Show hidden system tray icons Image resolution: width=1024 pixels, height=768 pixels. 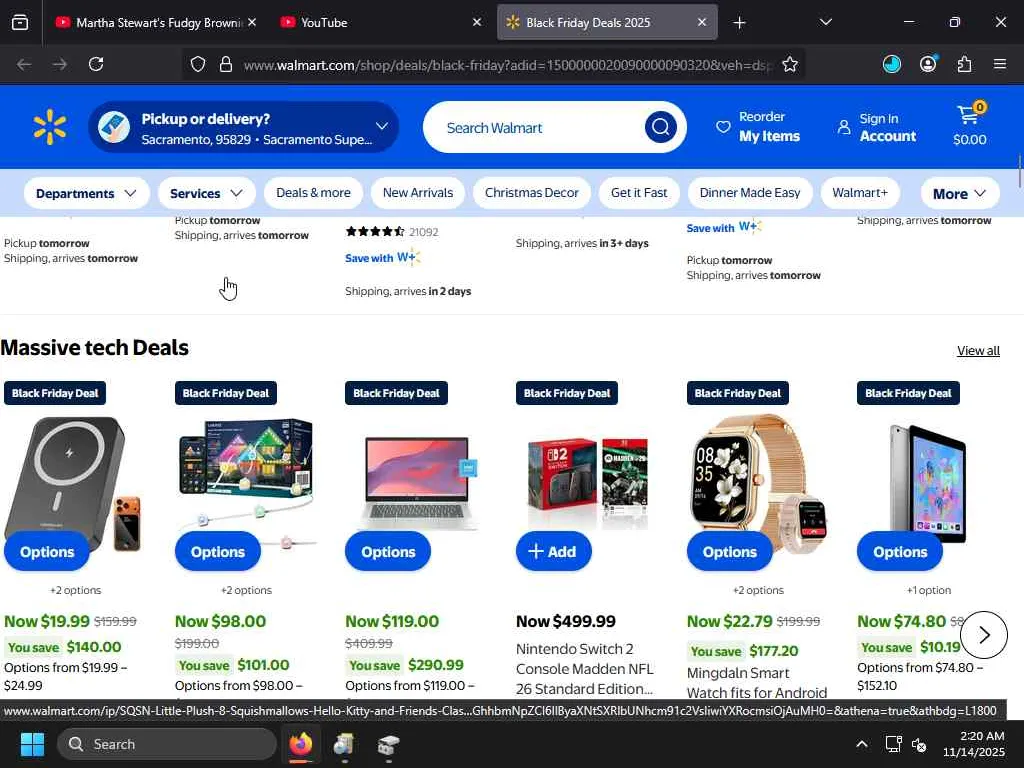862,744
